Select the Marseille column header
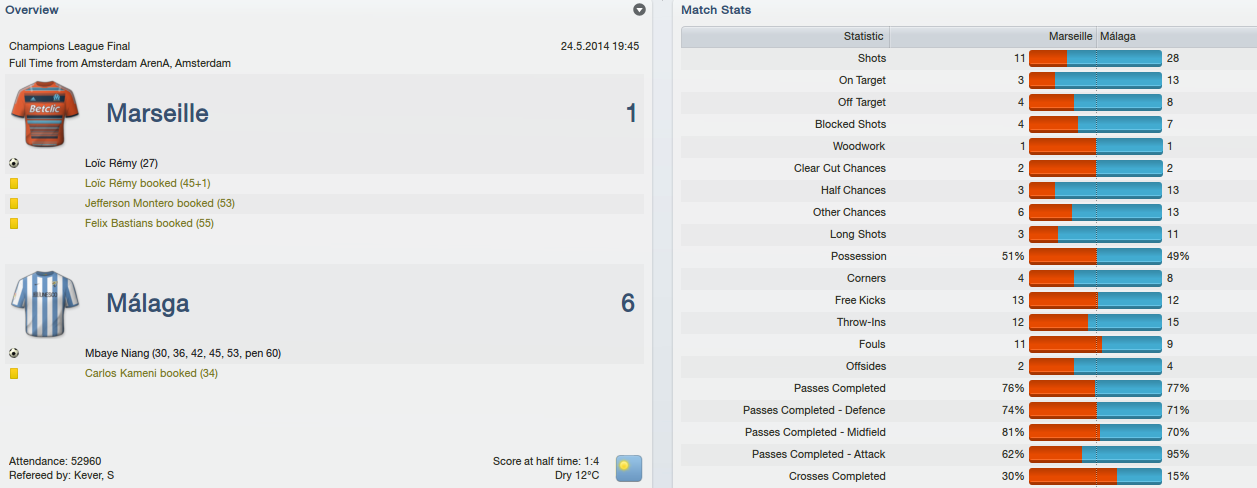 993,36
